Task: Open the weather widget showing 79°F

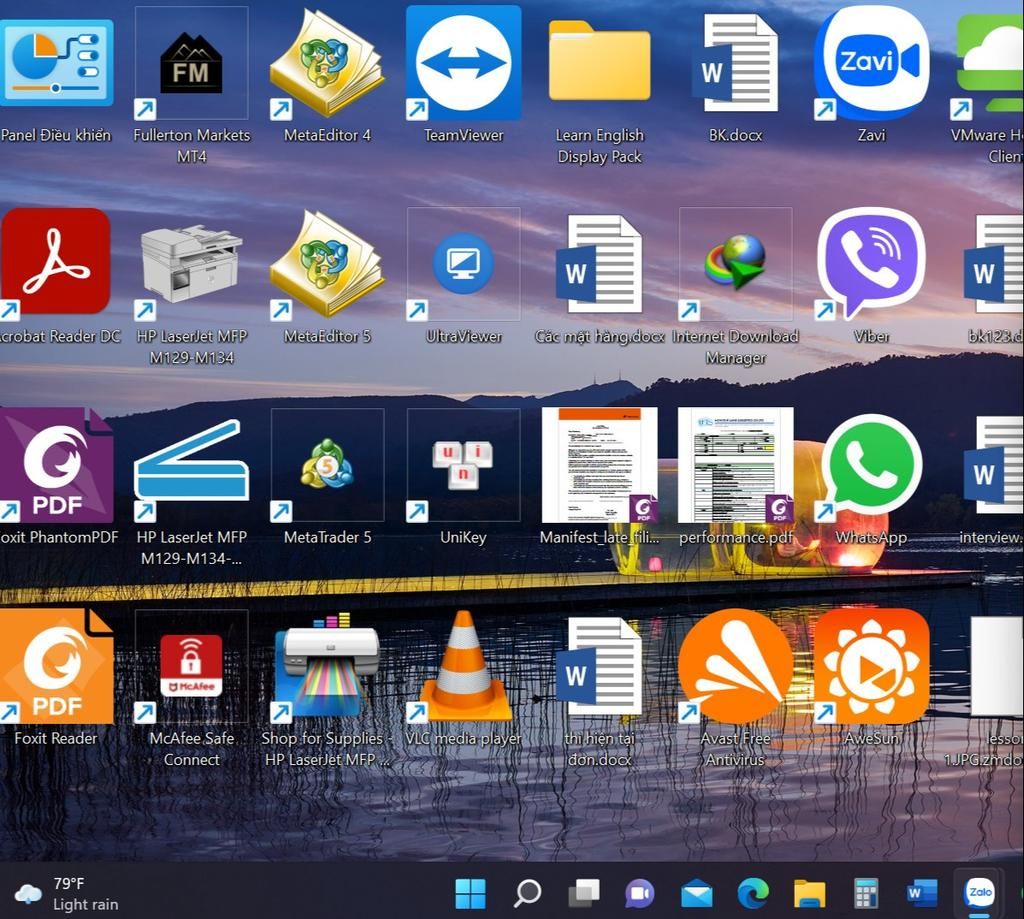Action: pos(67,894)
